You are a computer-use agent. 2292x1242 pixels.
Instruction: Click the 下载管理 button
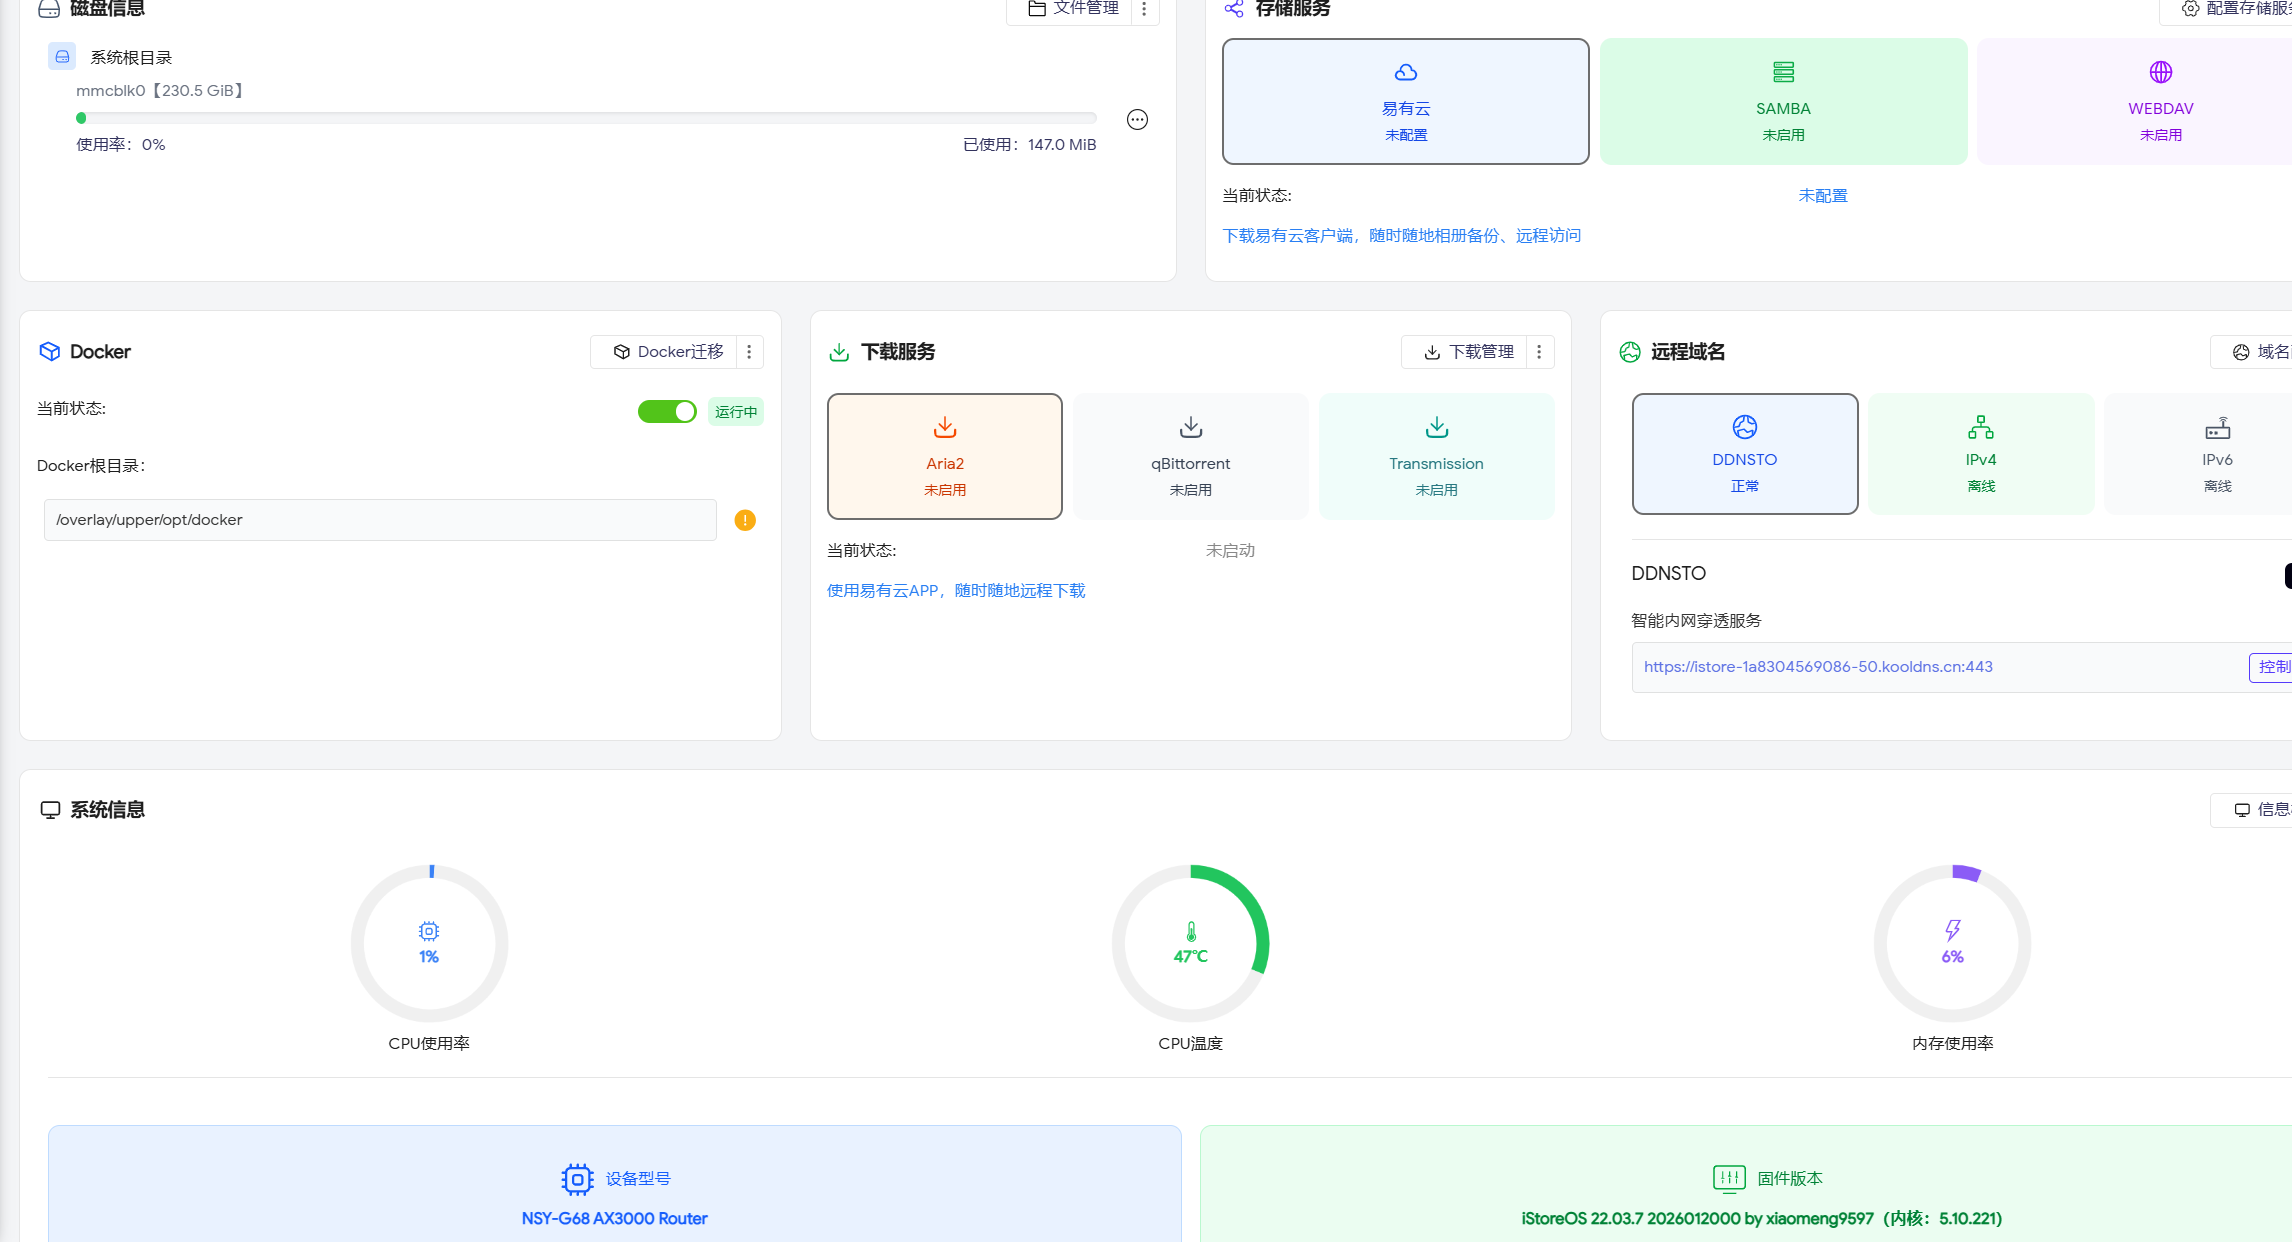point(1468,352)
